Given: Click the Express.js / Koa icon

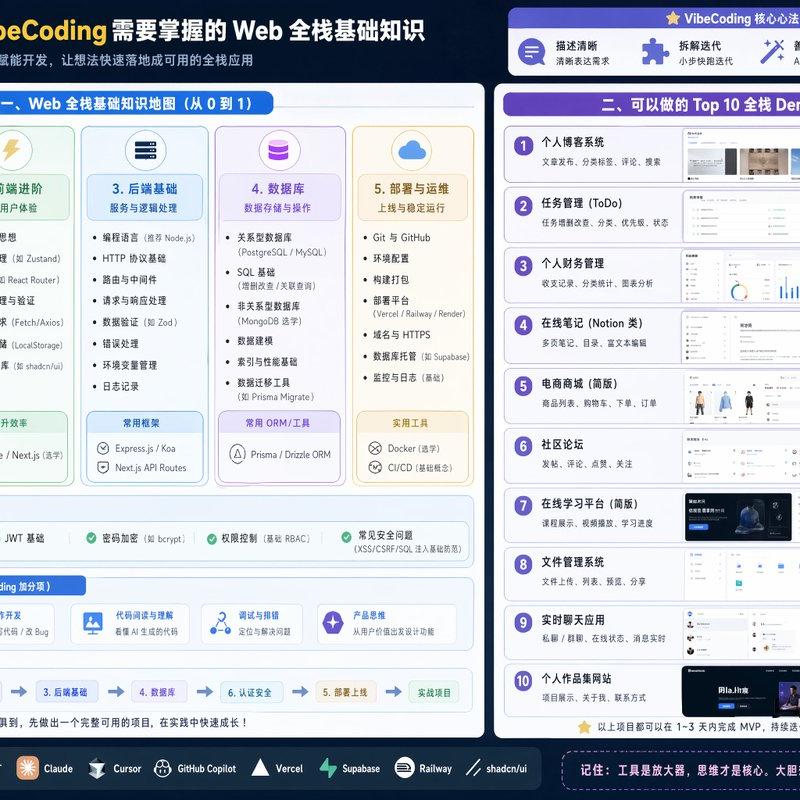Looking at the screenshot, I should click(x=103, y=448).
